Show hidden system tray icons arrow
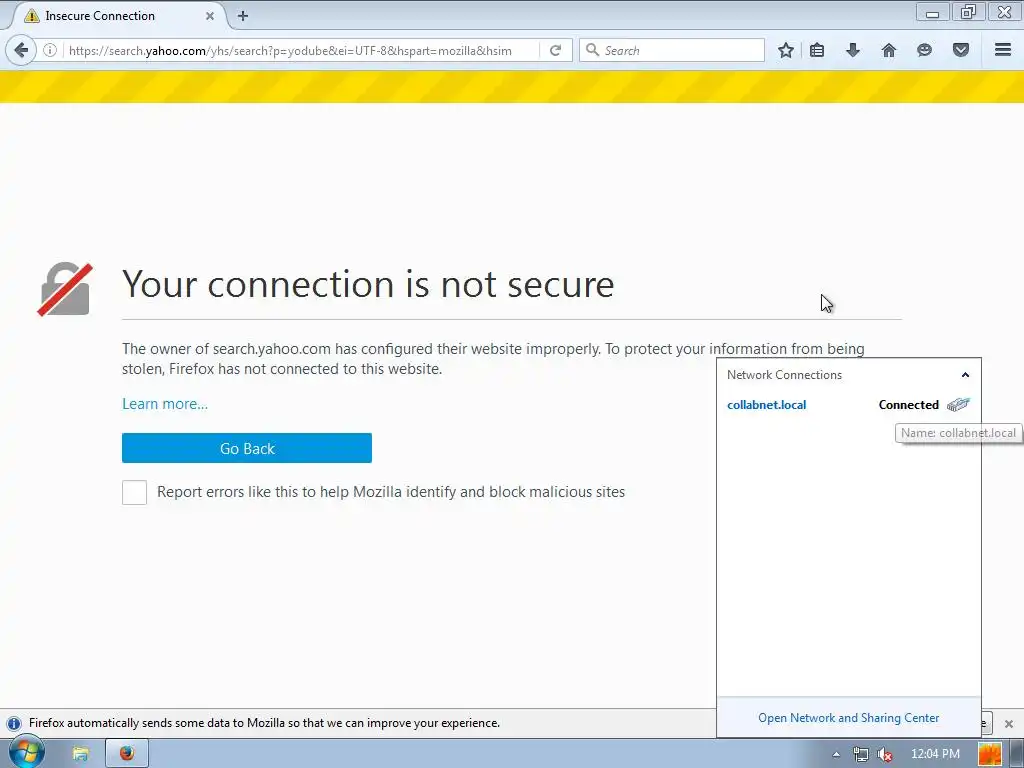This screenshot has width=1024, height=768. pyautogui.click(x=835, y=755)
